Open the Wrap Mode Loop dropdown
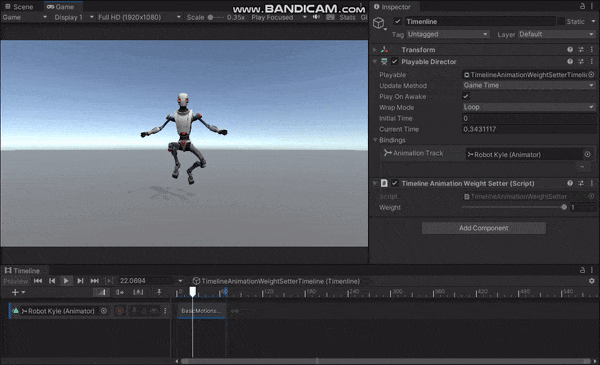Screen dimensions: 600x365 pos(529,107)
